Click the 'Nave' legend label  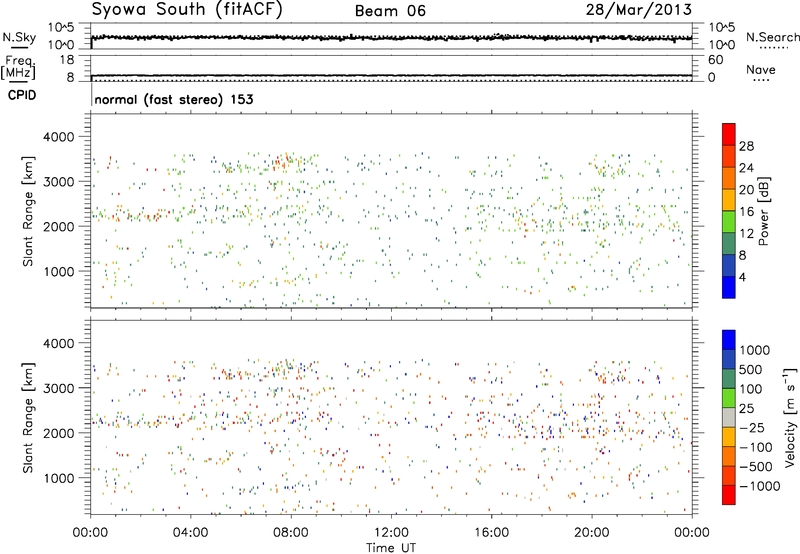(x=761, y=69)
